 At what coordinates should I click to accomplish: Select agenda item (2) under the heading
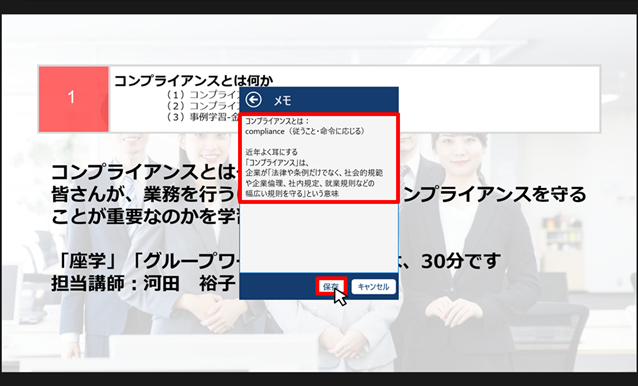pos(203,106)
